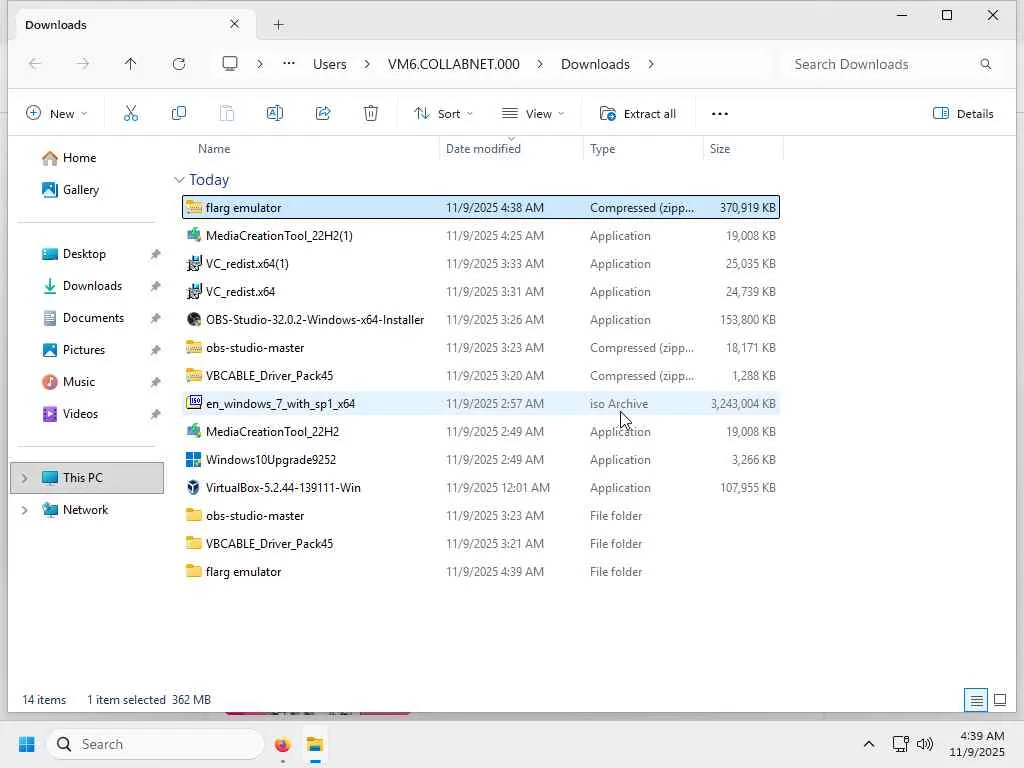Screen dimensions: 1024x768
Task: Refresh the Downloads folder
Action: point(178,64)
